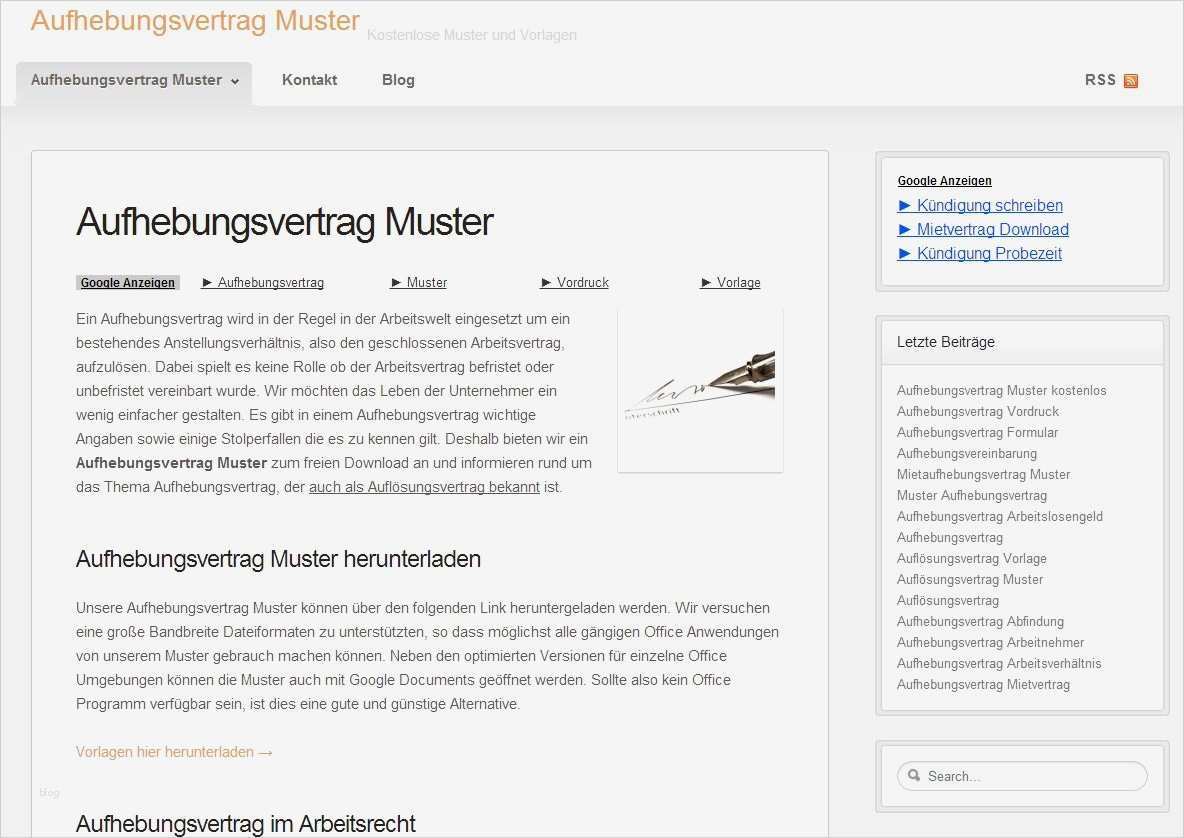
Task: Click the pen signature image
Action: 700,389
